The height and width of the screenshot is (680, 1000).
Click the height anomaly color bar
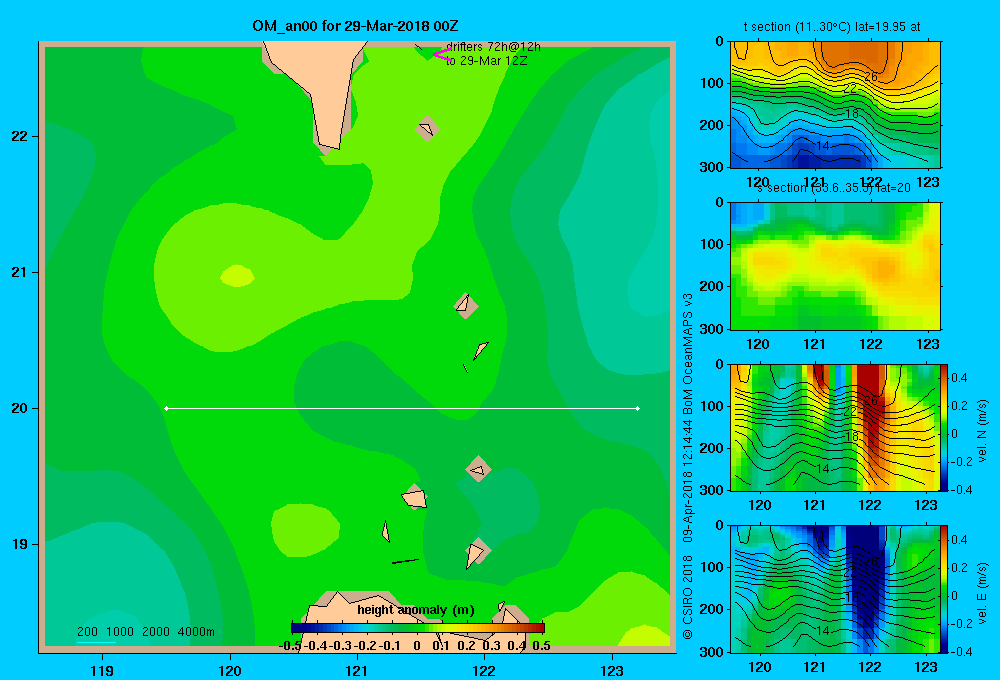tap(418, 628)
